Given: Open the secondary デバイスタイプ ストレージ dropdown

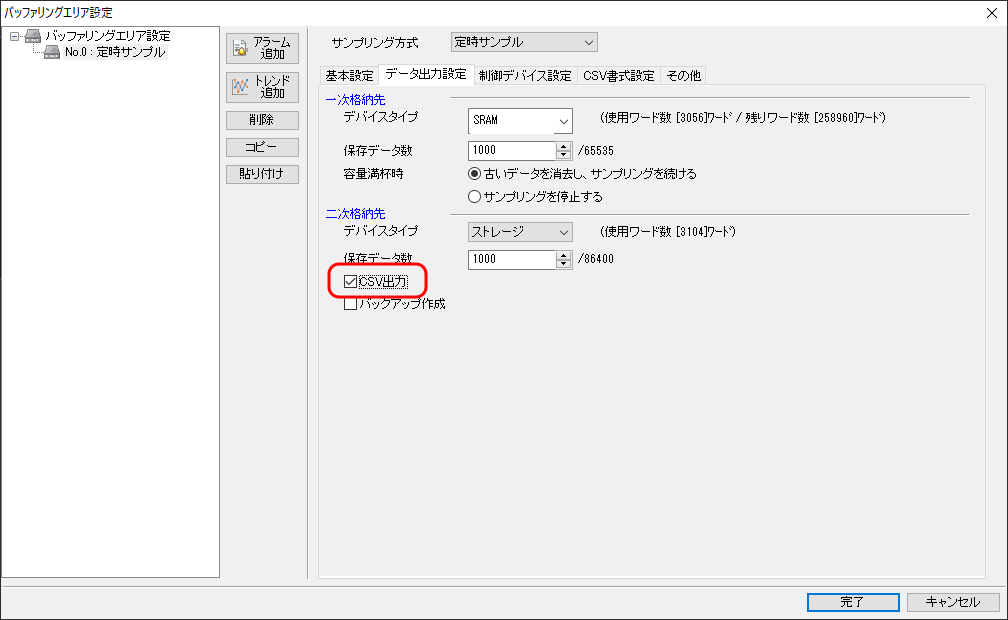Looking at the screenshot, I should tap(520, 232).
